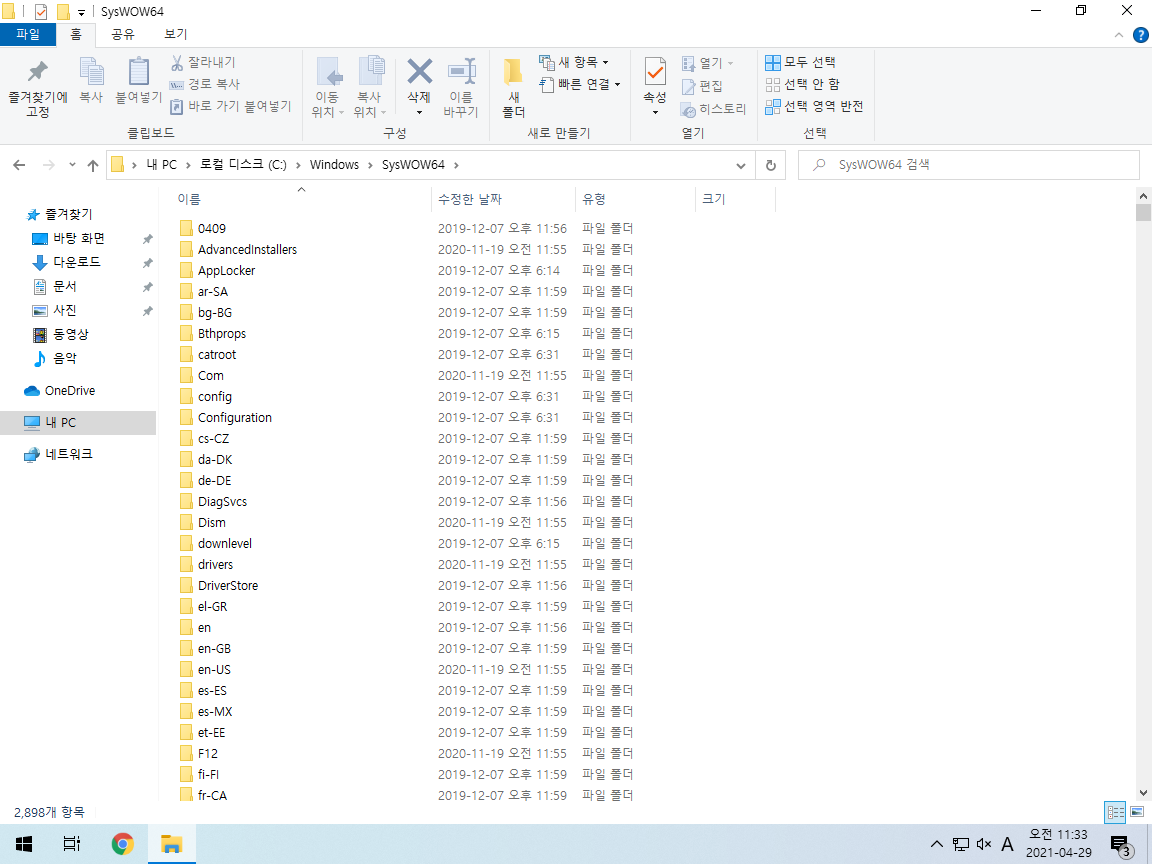Open the New item (새 항목) menu
The width and height of the screenshot is (1152, 864).
574,62
